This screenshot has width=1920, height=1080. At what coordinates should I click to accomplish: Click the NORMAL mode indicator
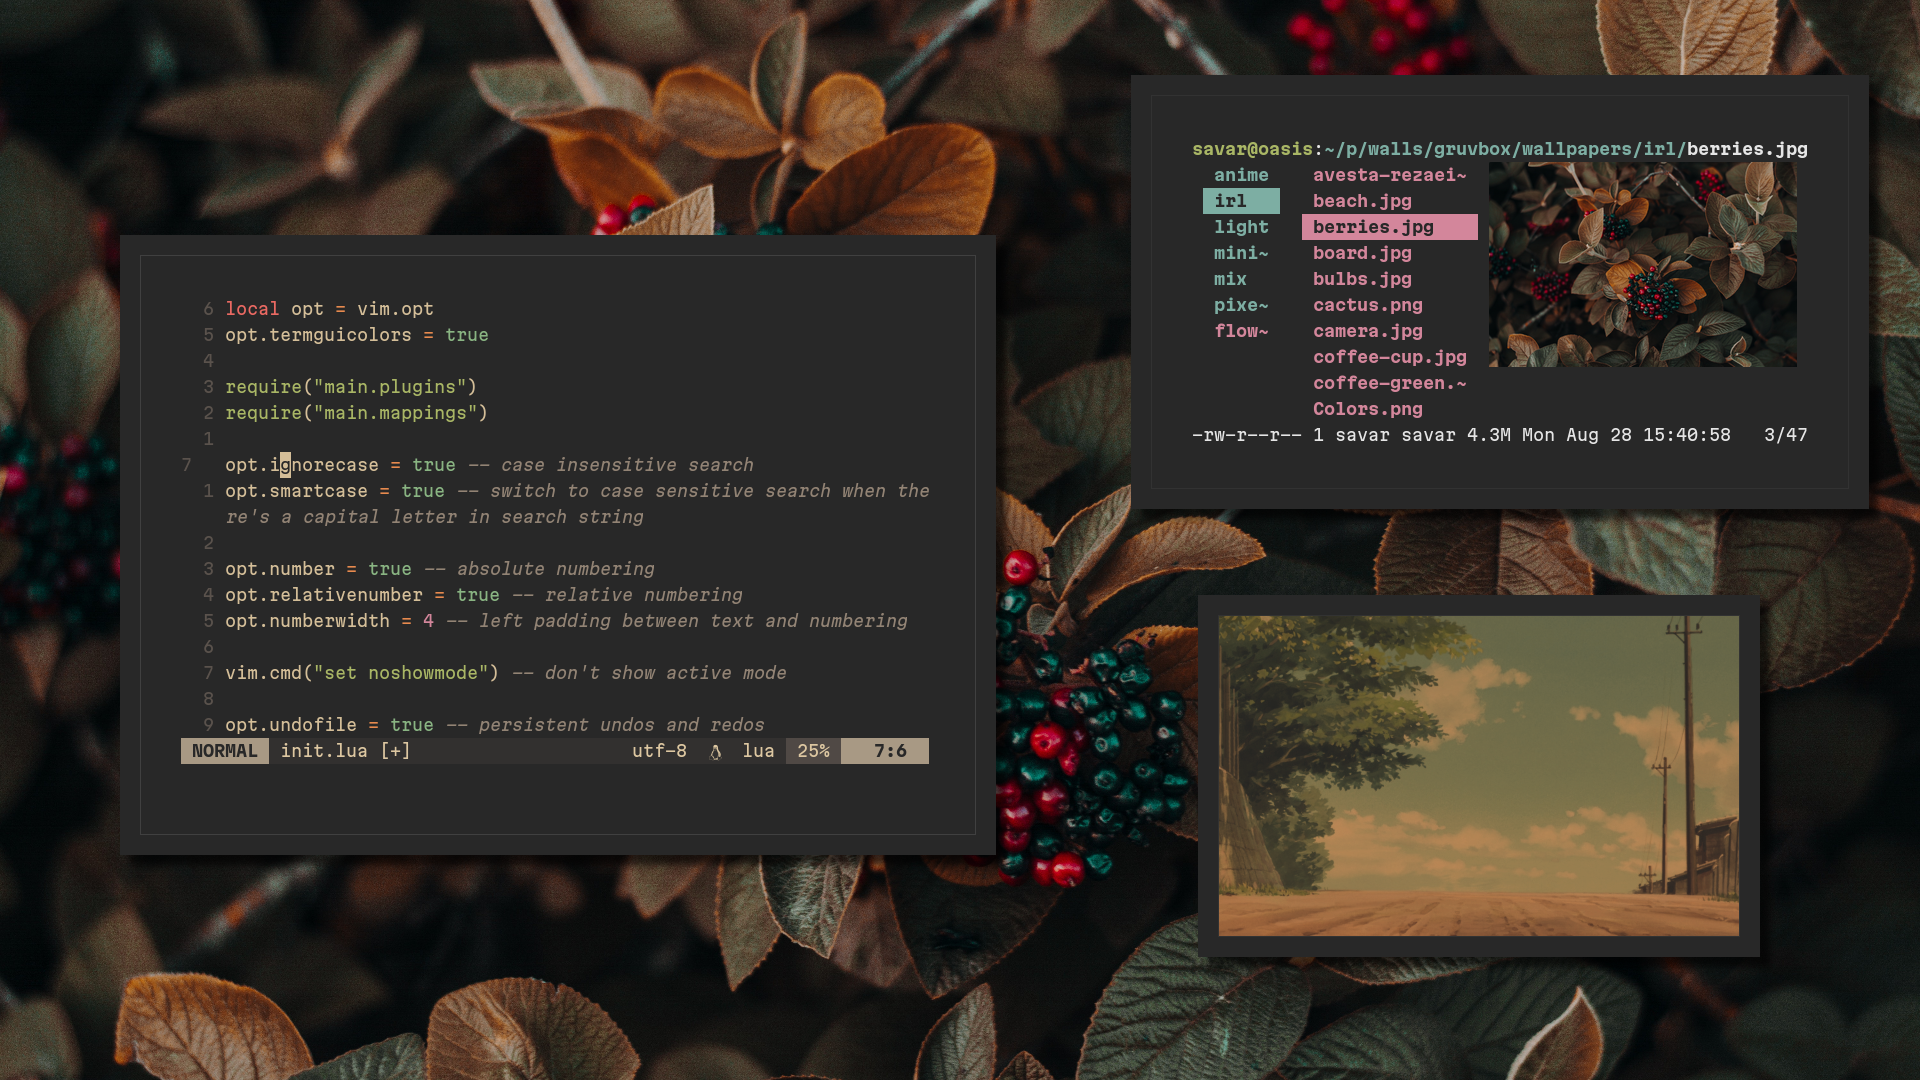point(224,751)
